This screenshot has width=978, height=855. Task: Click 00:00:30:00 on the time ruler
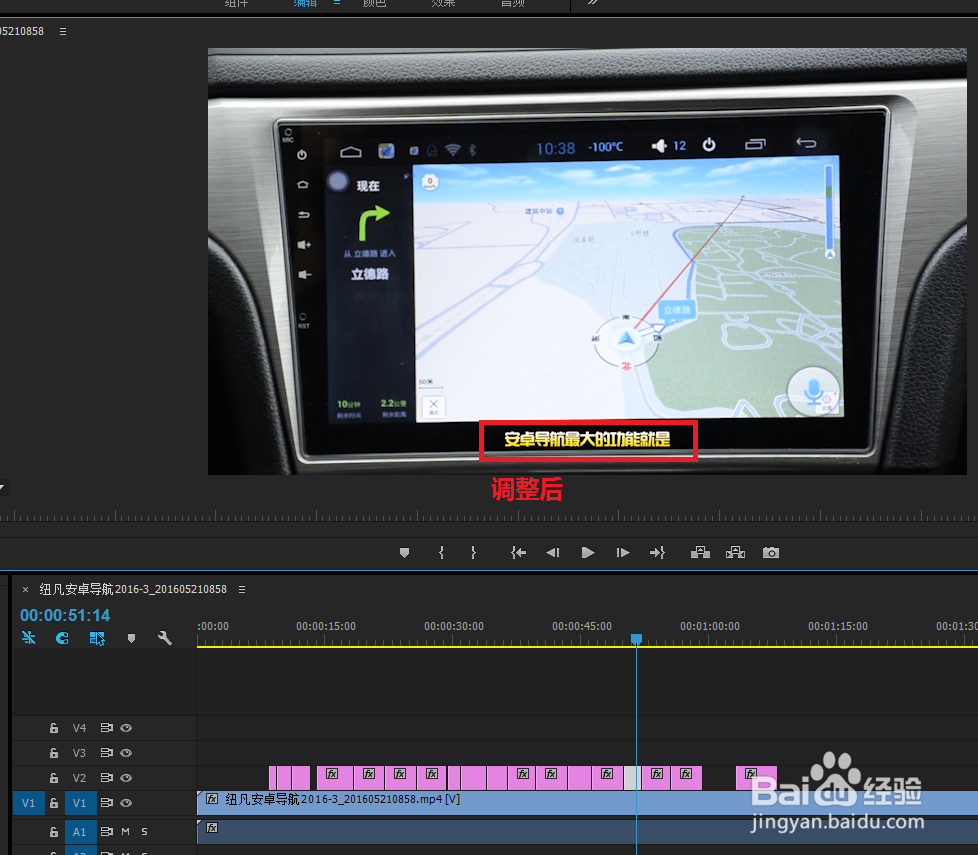(x=453, y=626)
